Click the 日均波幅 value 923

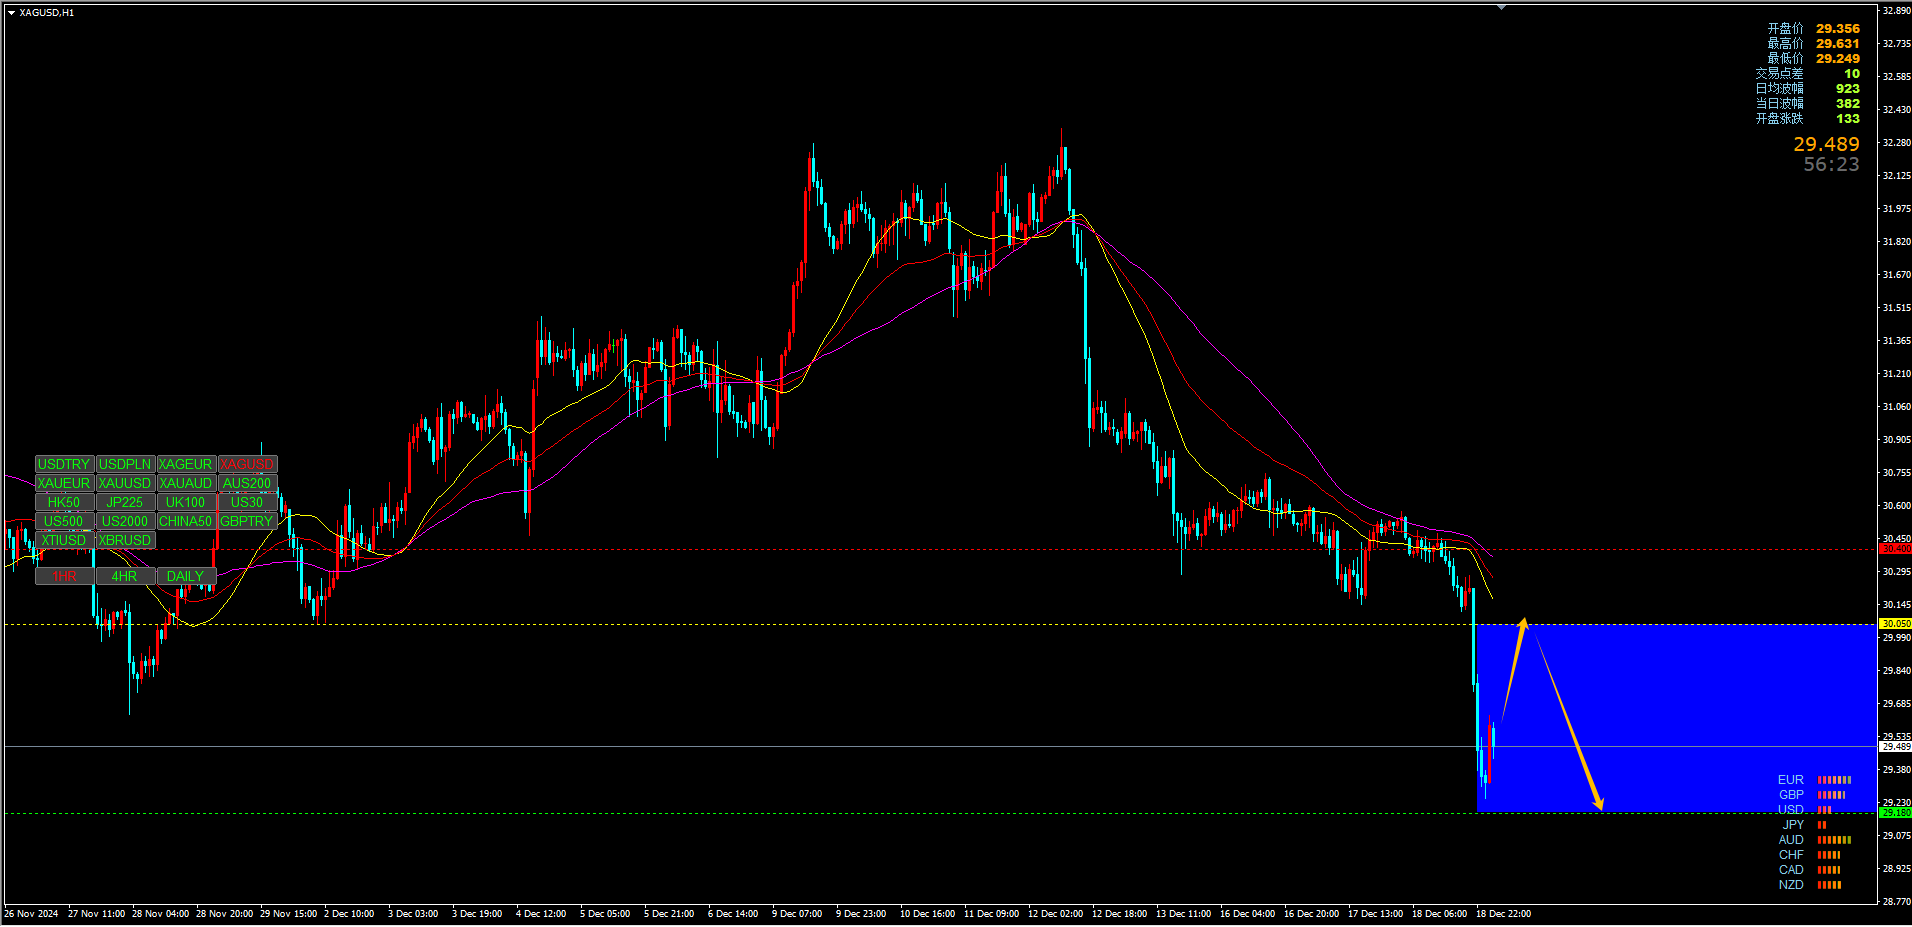(x=1848, y=89)
